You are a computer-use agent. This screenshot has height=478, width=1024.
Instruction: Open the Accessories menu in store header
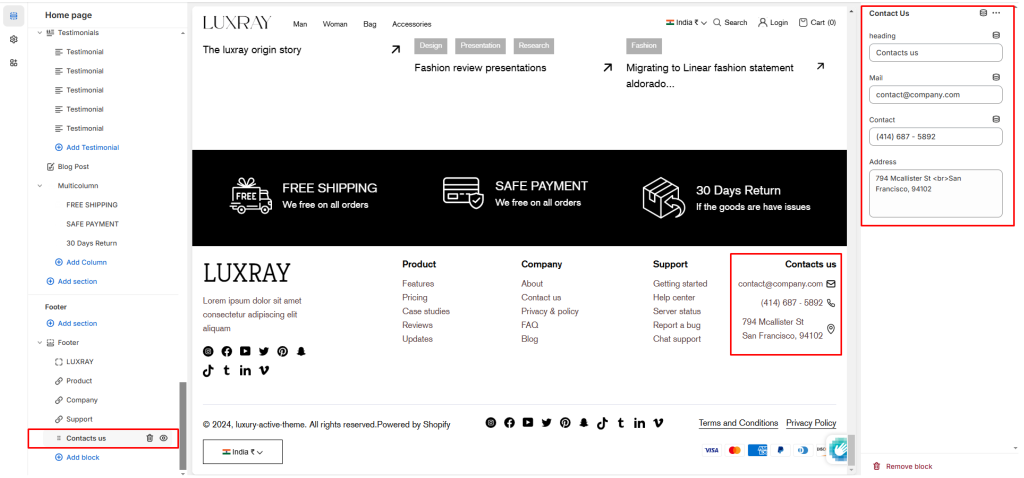tap(411, 24)
